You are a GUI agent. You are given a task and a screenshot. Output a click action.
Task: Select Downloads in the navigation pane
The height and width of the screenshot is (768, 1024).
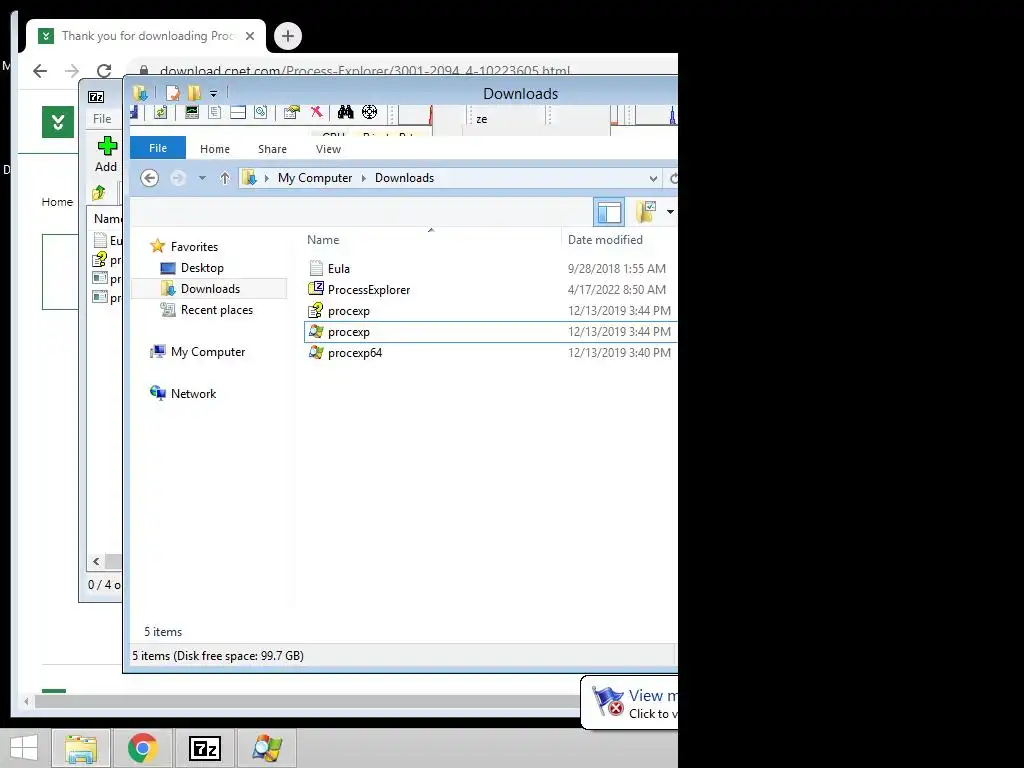point(210,289)
